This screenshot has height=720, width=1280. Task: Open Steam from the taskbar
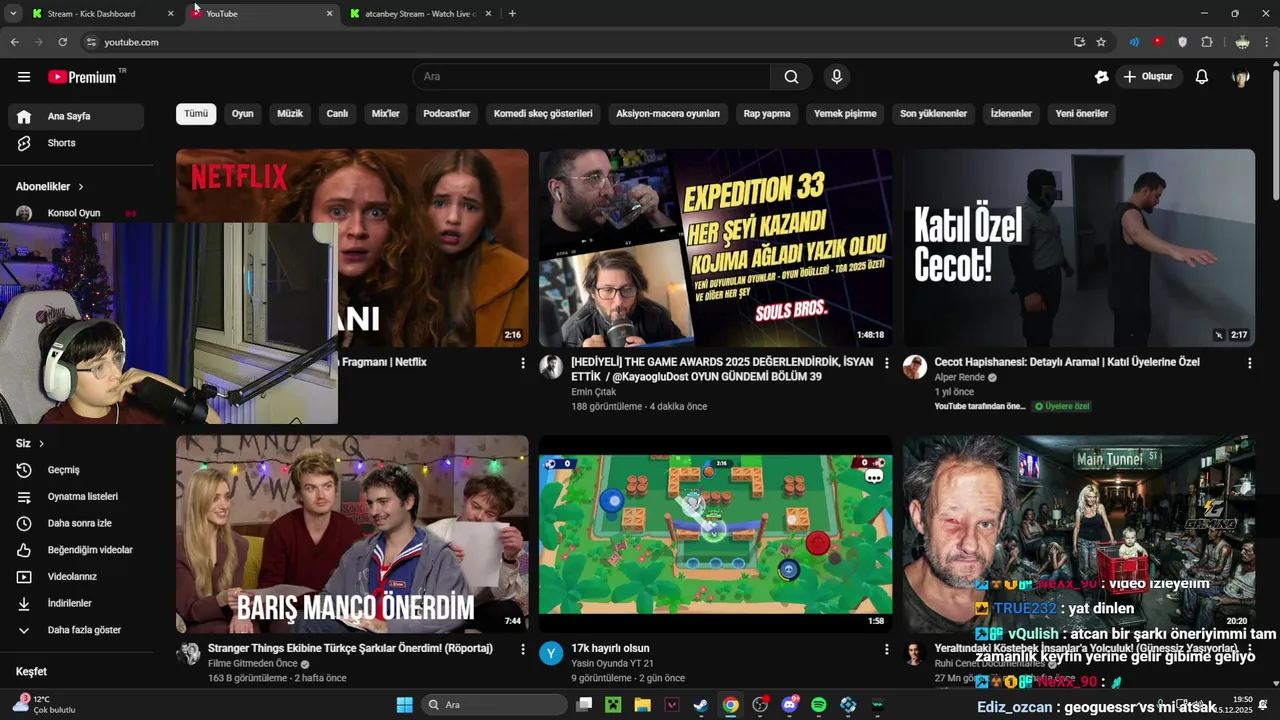tap(701, 705)
